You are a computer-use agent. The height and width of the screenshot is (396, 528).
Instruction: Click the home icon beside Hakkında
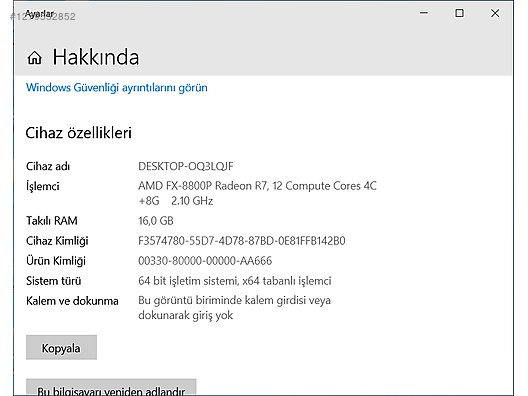[x=34, y=57]
